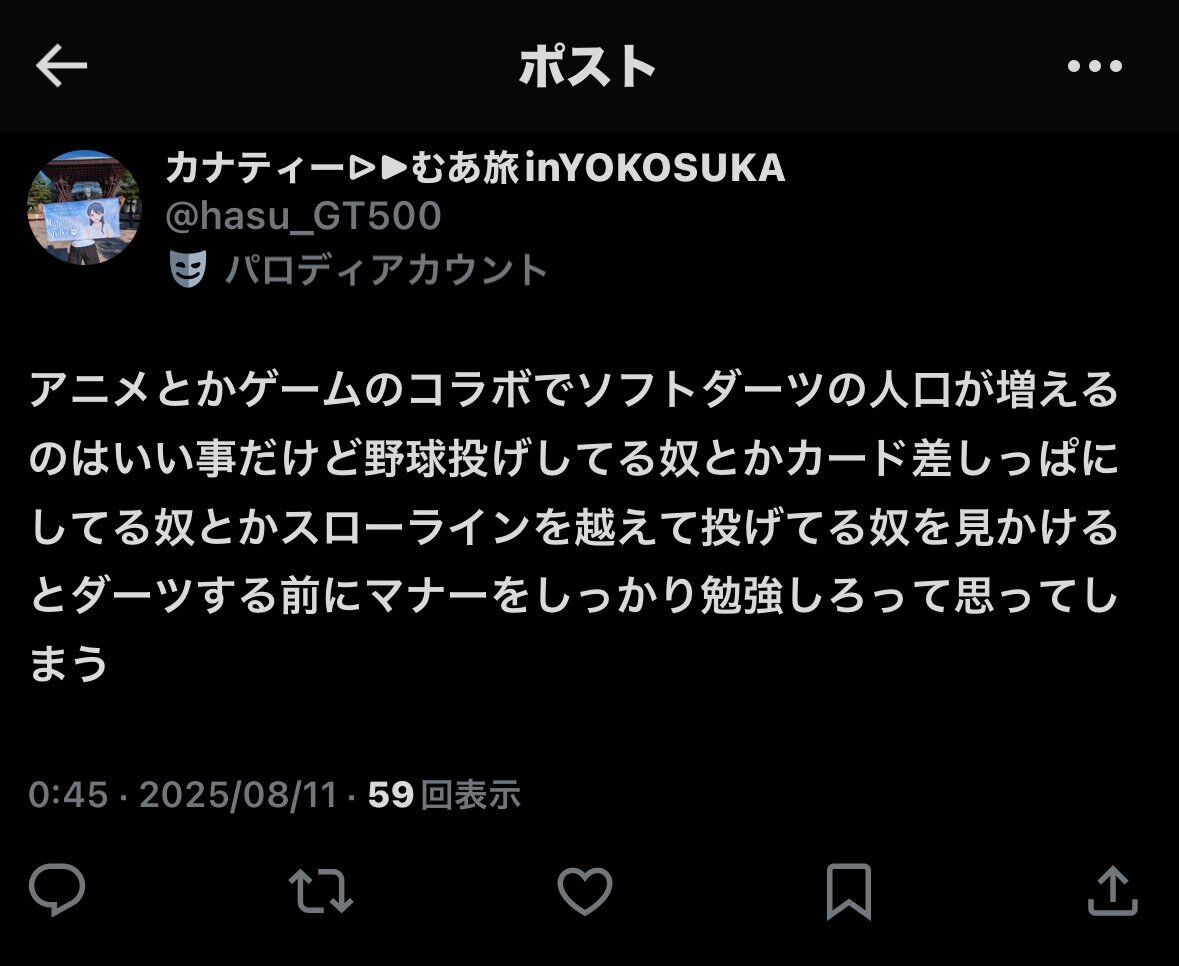Tap the 2025/08/11 date
Image resolution: width=1179 pixels, height=966 pixels.
pyautogui.click(x=238, y=794)
